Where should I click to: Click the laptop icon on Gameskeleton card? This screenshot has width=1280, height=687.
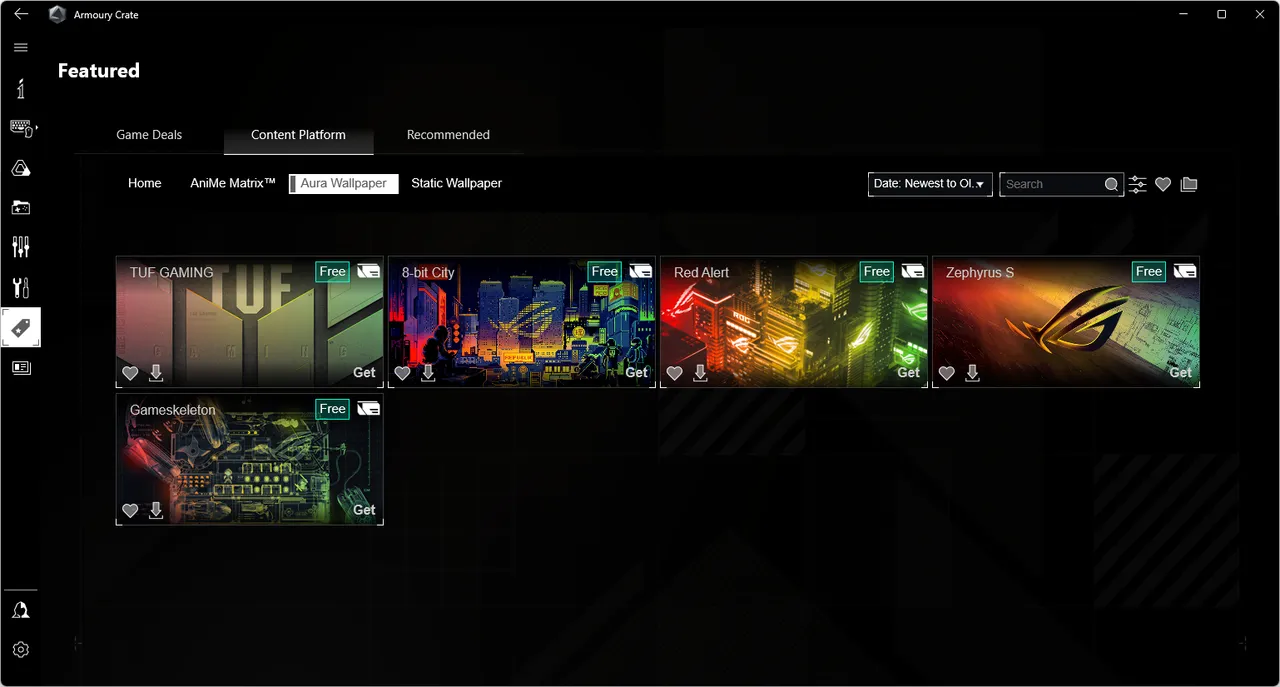[368, 408]
